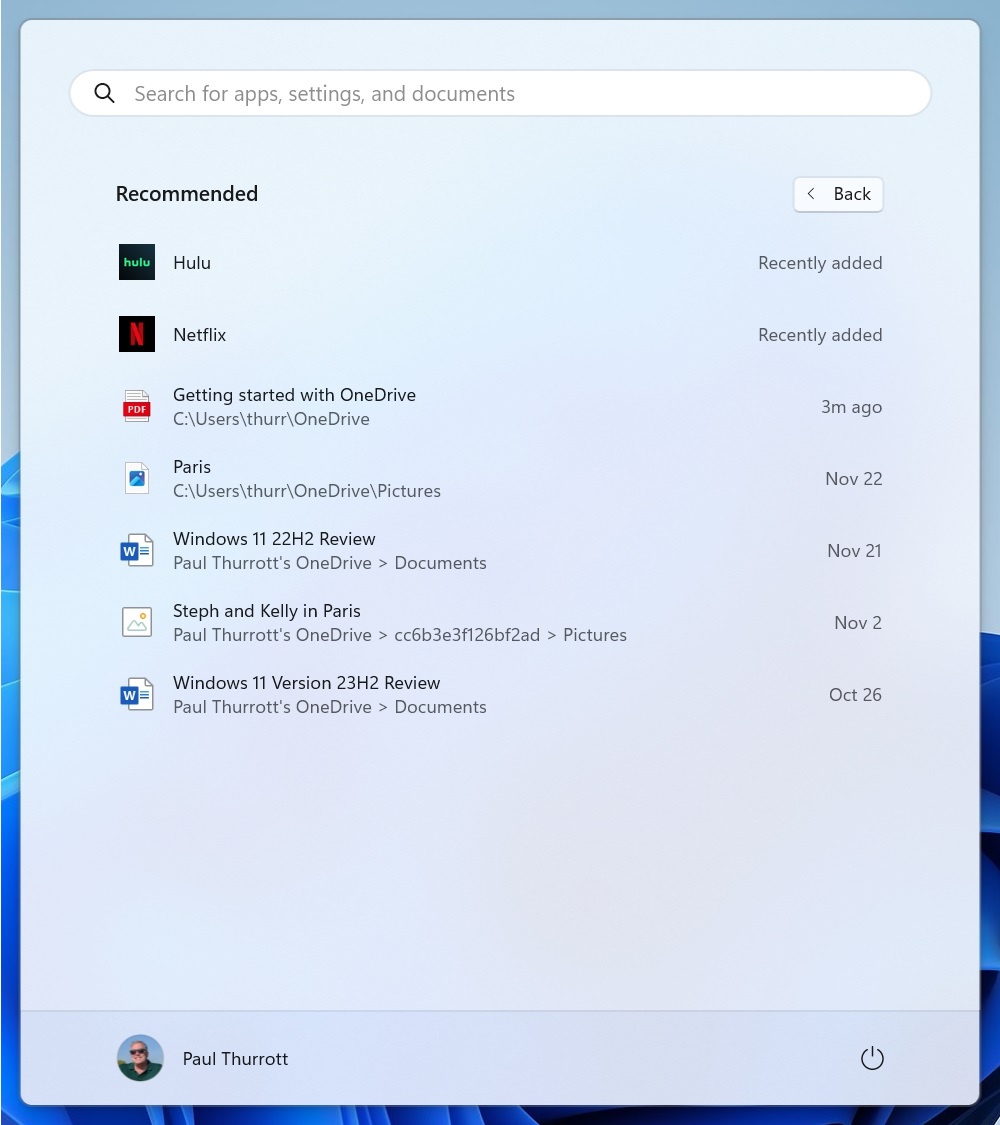Click the search box for apps and settings

500,93
